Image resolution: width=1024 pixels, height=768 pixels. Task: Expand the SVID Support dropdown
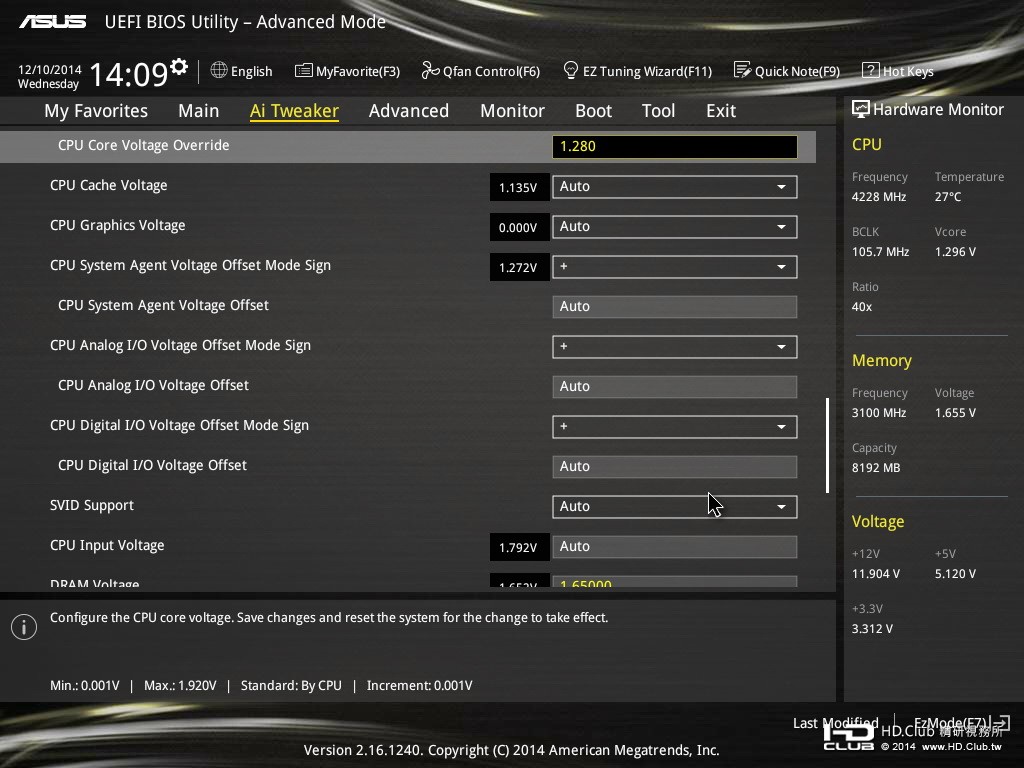675,507
